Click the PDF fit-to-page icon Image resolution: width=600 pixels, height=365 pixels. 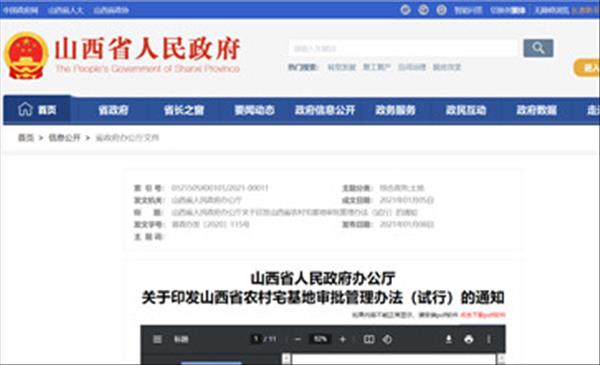click(369, 339)
